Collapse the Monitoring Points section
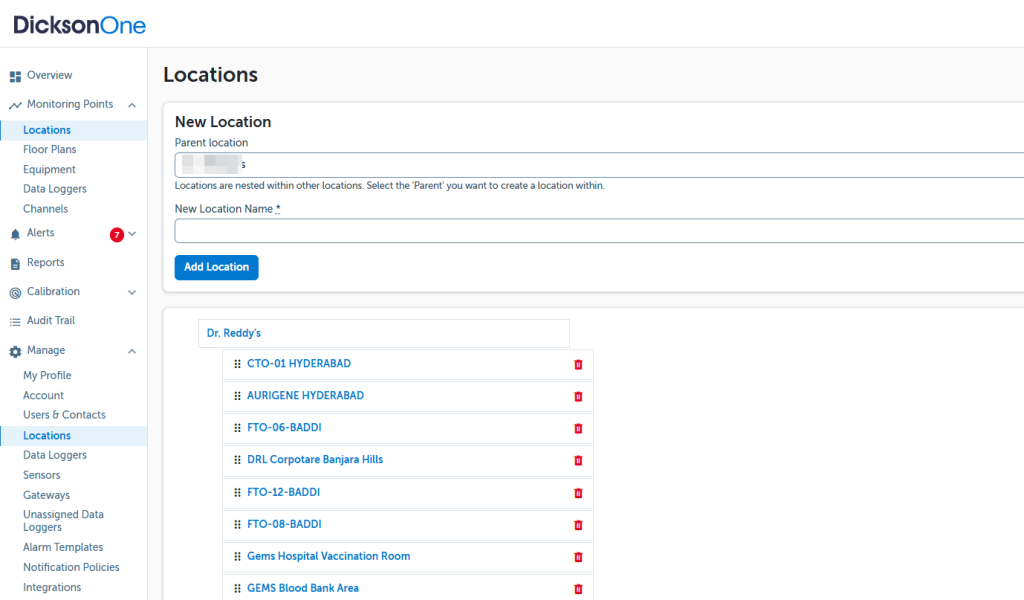This screenshot has width=1024, height=600. click(132, 105)
